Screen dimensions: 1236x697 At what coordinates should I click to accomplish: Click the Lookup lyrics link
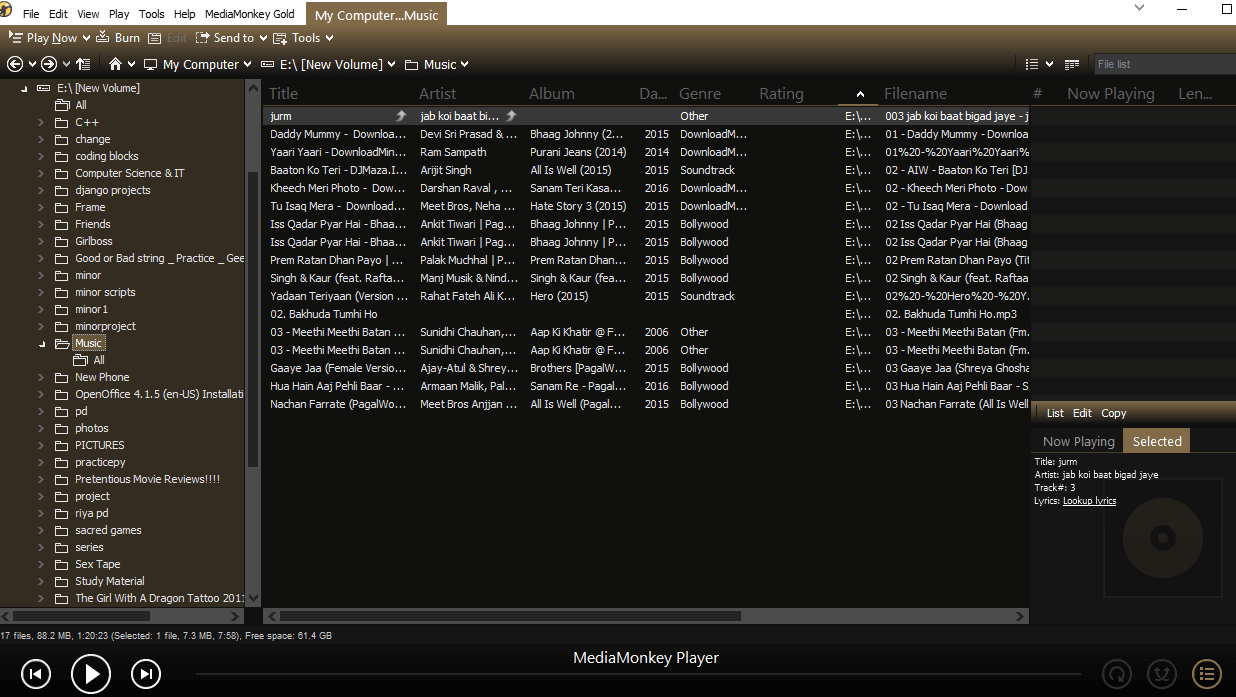(x=1089, y=501)
